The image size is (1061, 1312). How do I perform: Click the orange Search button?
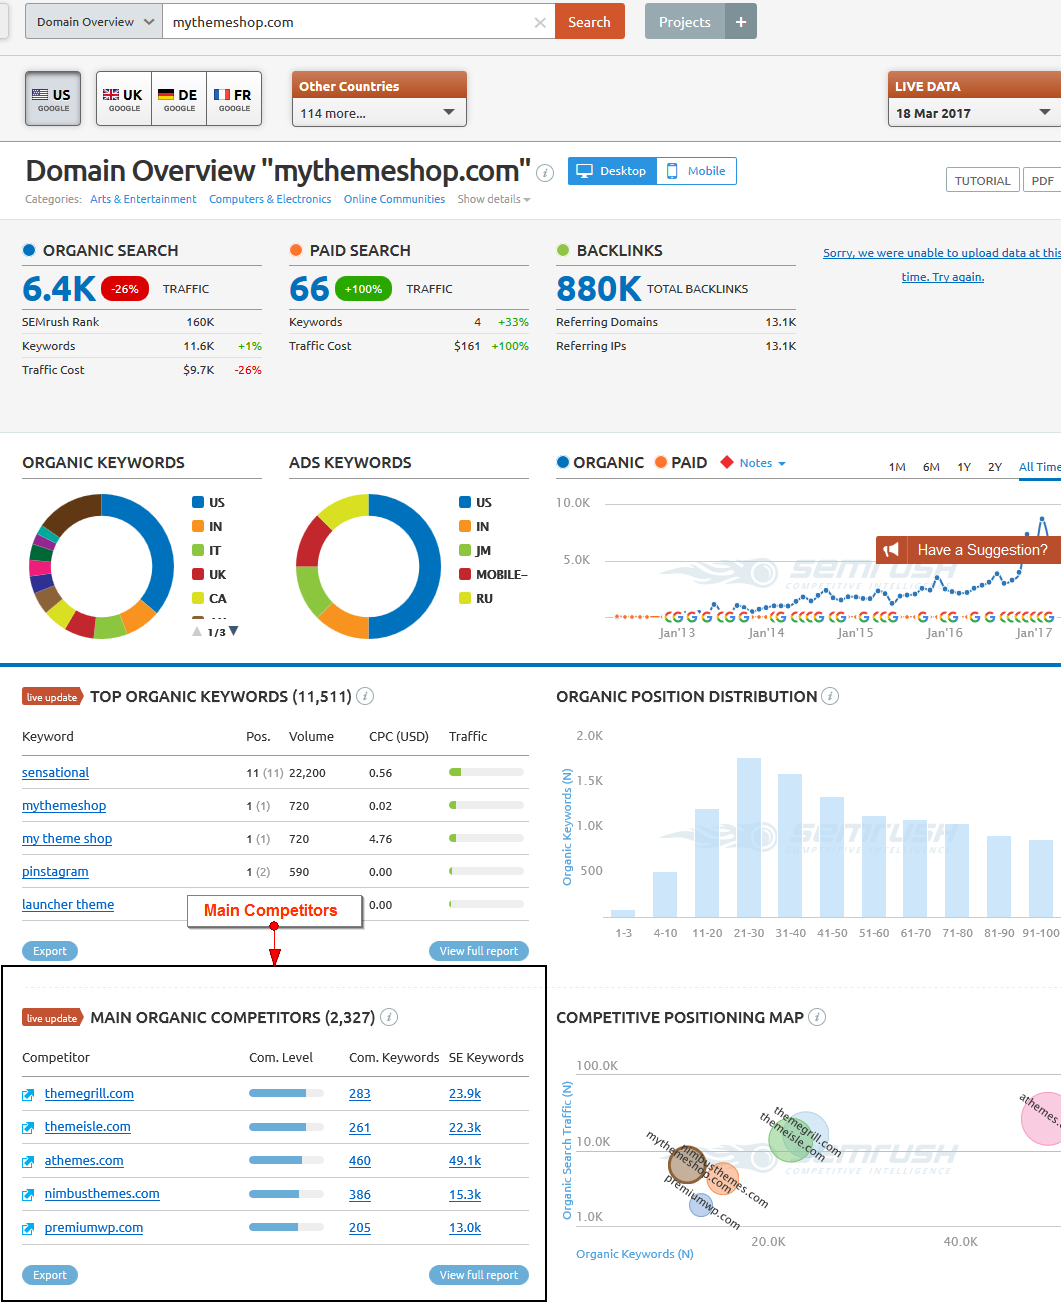tap(590, 22)
